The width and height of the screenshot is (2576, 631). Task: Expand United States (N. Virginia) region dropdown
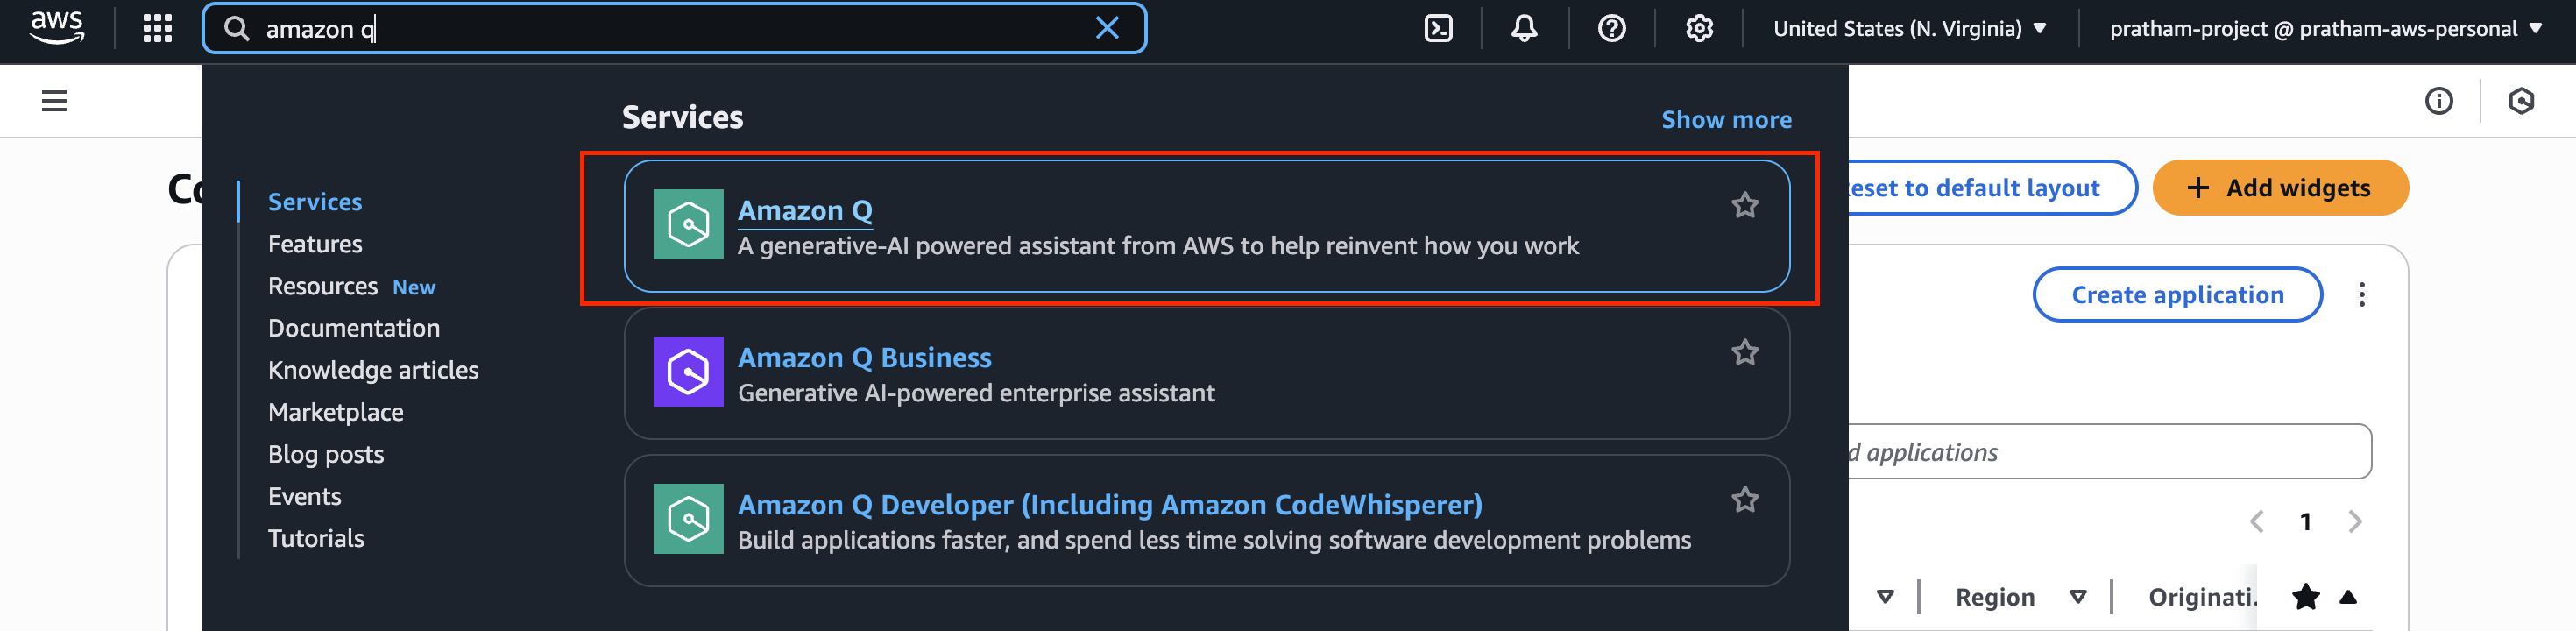[x=1909, y=28]
